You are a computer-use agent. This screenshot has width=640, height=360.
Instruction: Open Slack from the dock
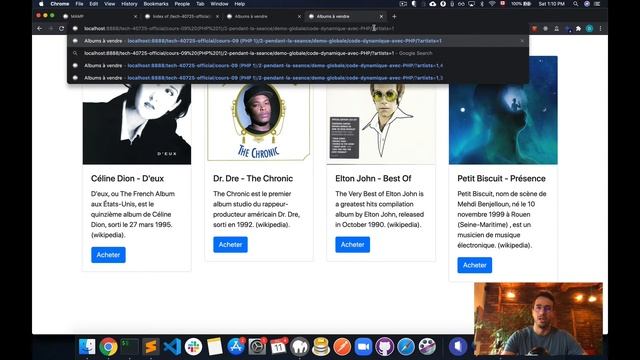[193, 347]
